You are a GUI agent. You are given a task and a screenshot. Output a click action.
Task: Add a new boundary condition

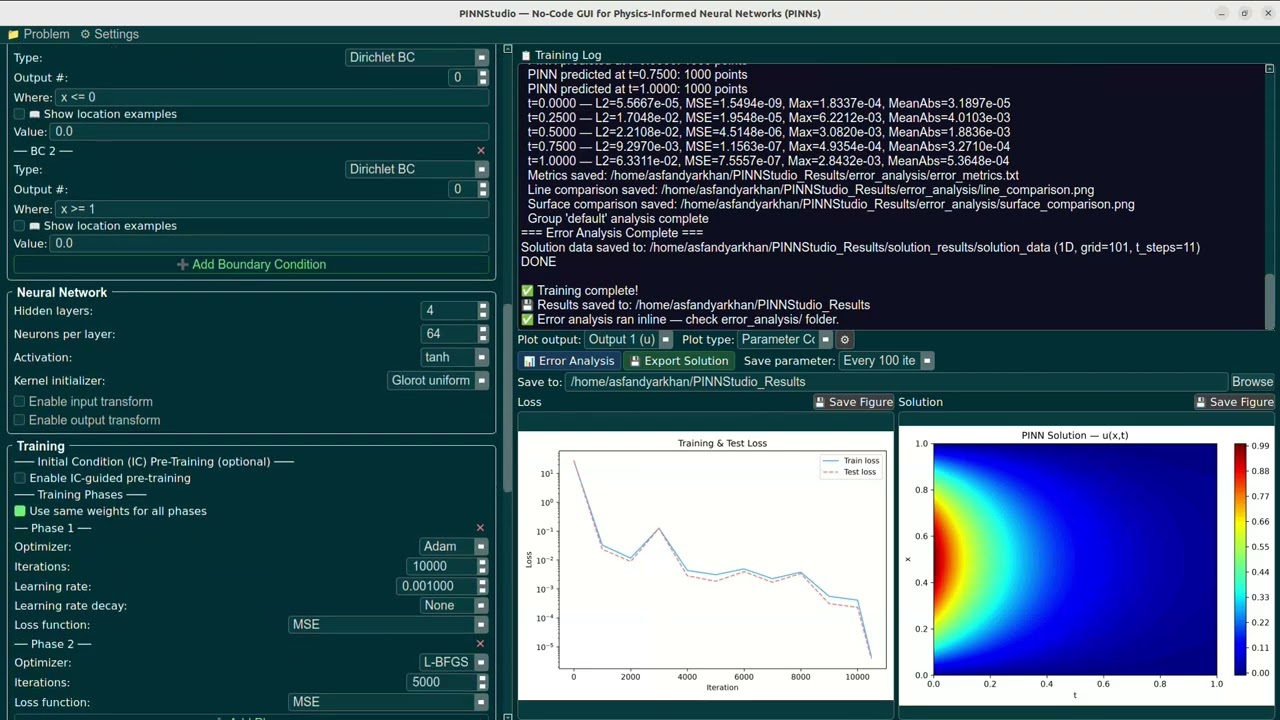click(251, 265)
